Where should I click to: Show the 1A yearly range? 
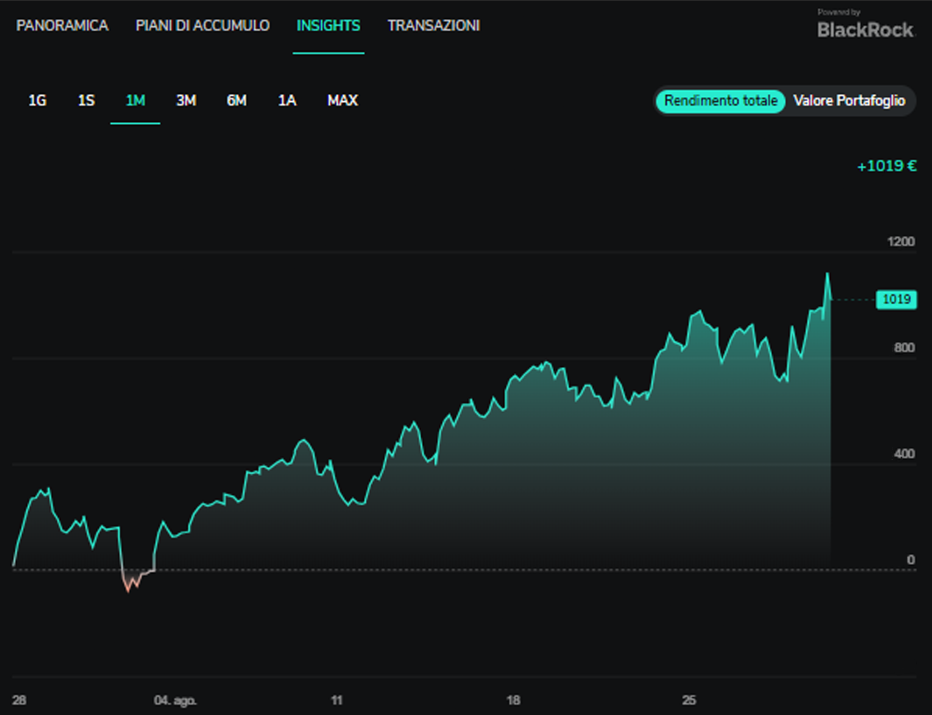pos(287,100)
